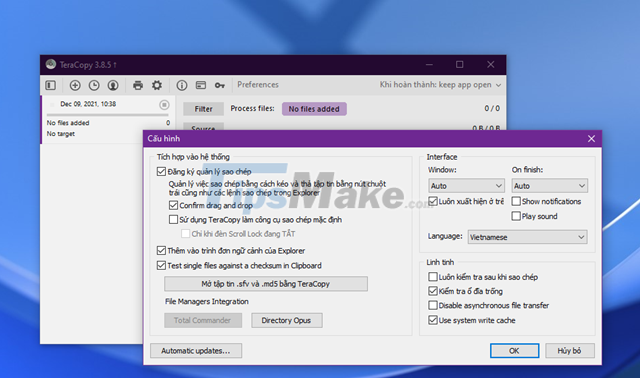Toggle the side panel icon in TeraCopy toolbar
640x378 pixels.
(x=51, y=85)
